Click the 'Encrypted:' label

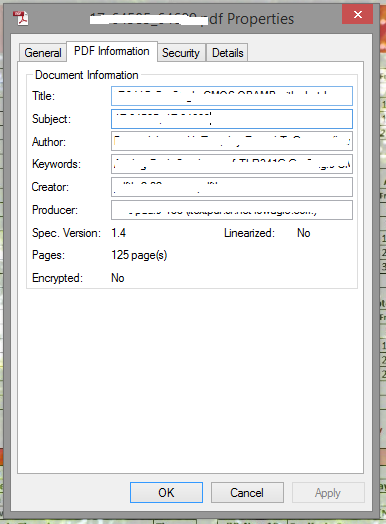[x=57, y=278]
